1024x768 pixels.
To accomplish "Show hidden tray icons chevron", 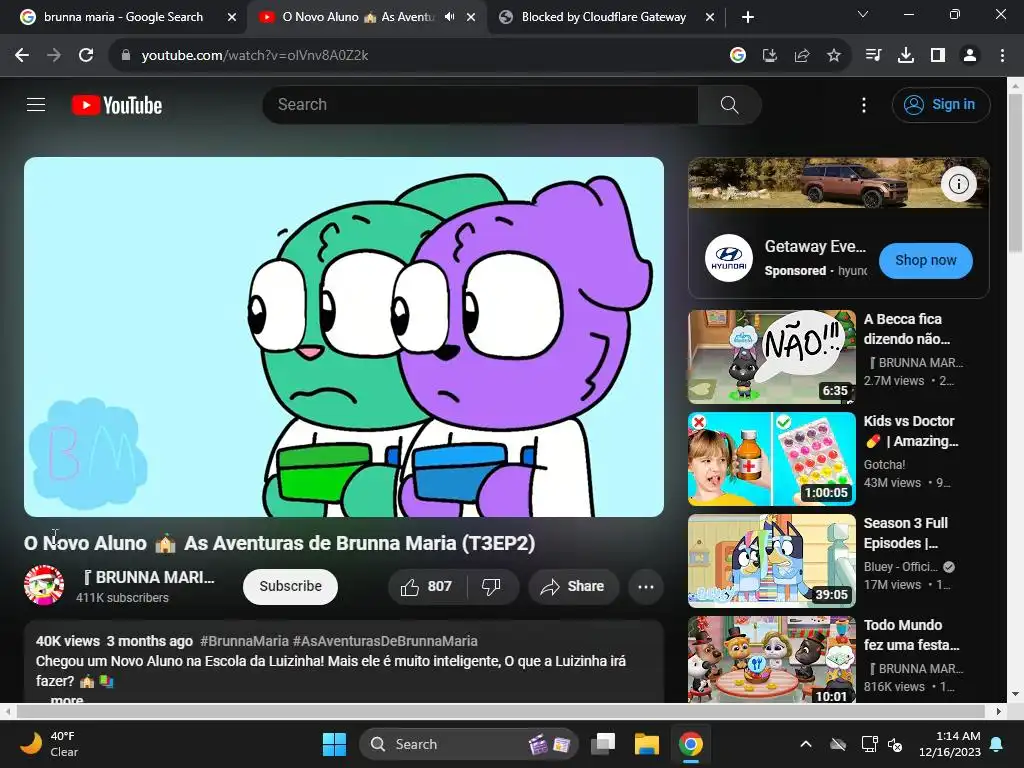I will [x=806, y=744].
